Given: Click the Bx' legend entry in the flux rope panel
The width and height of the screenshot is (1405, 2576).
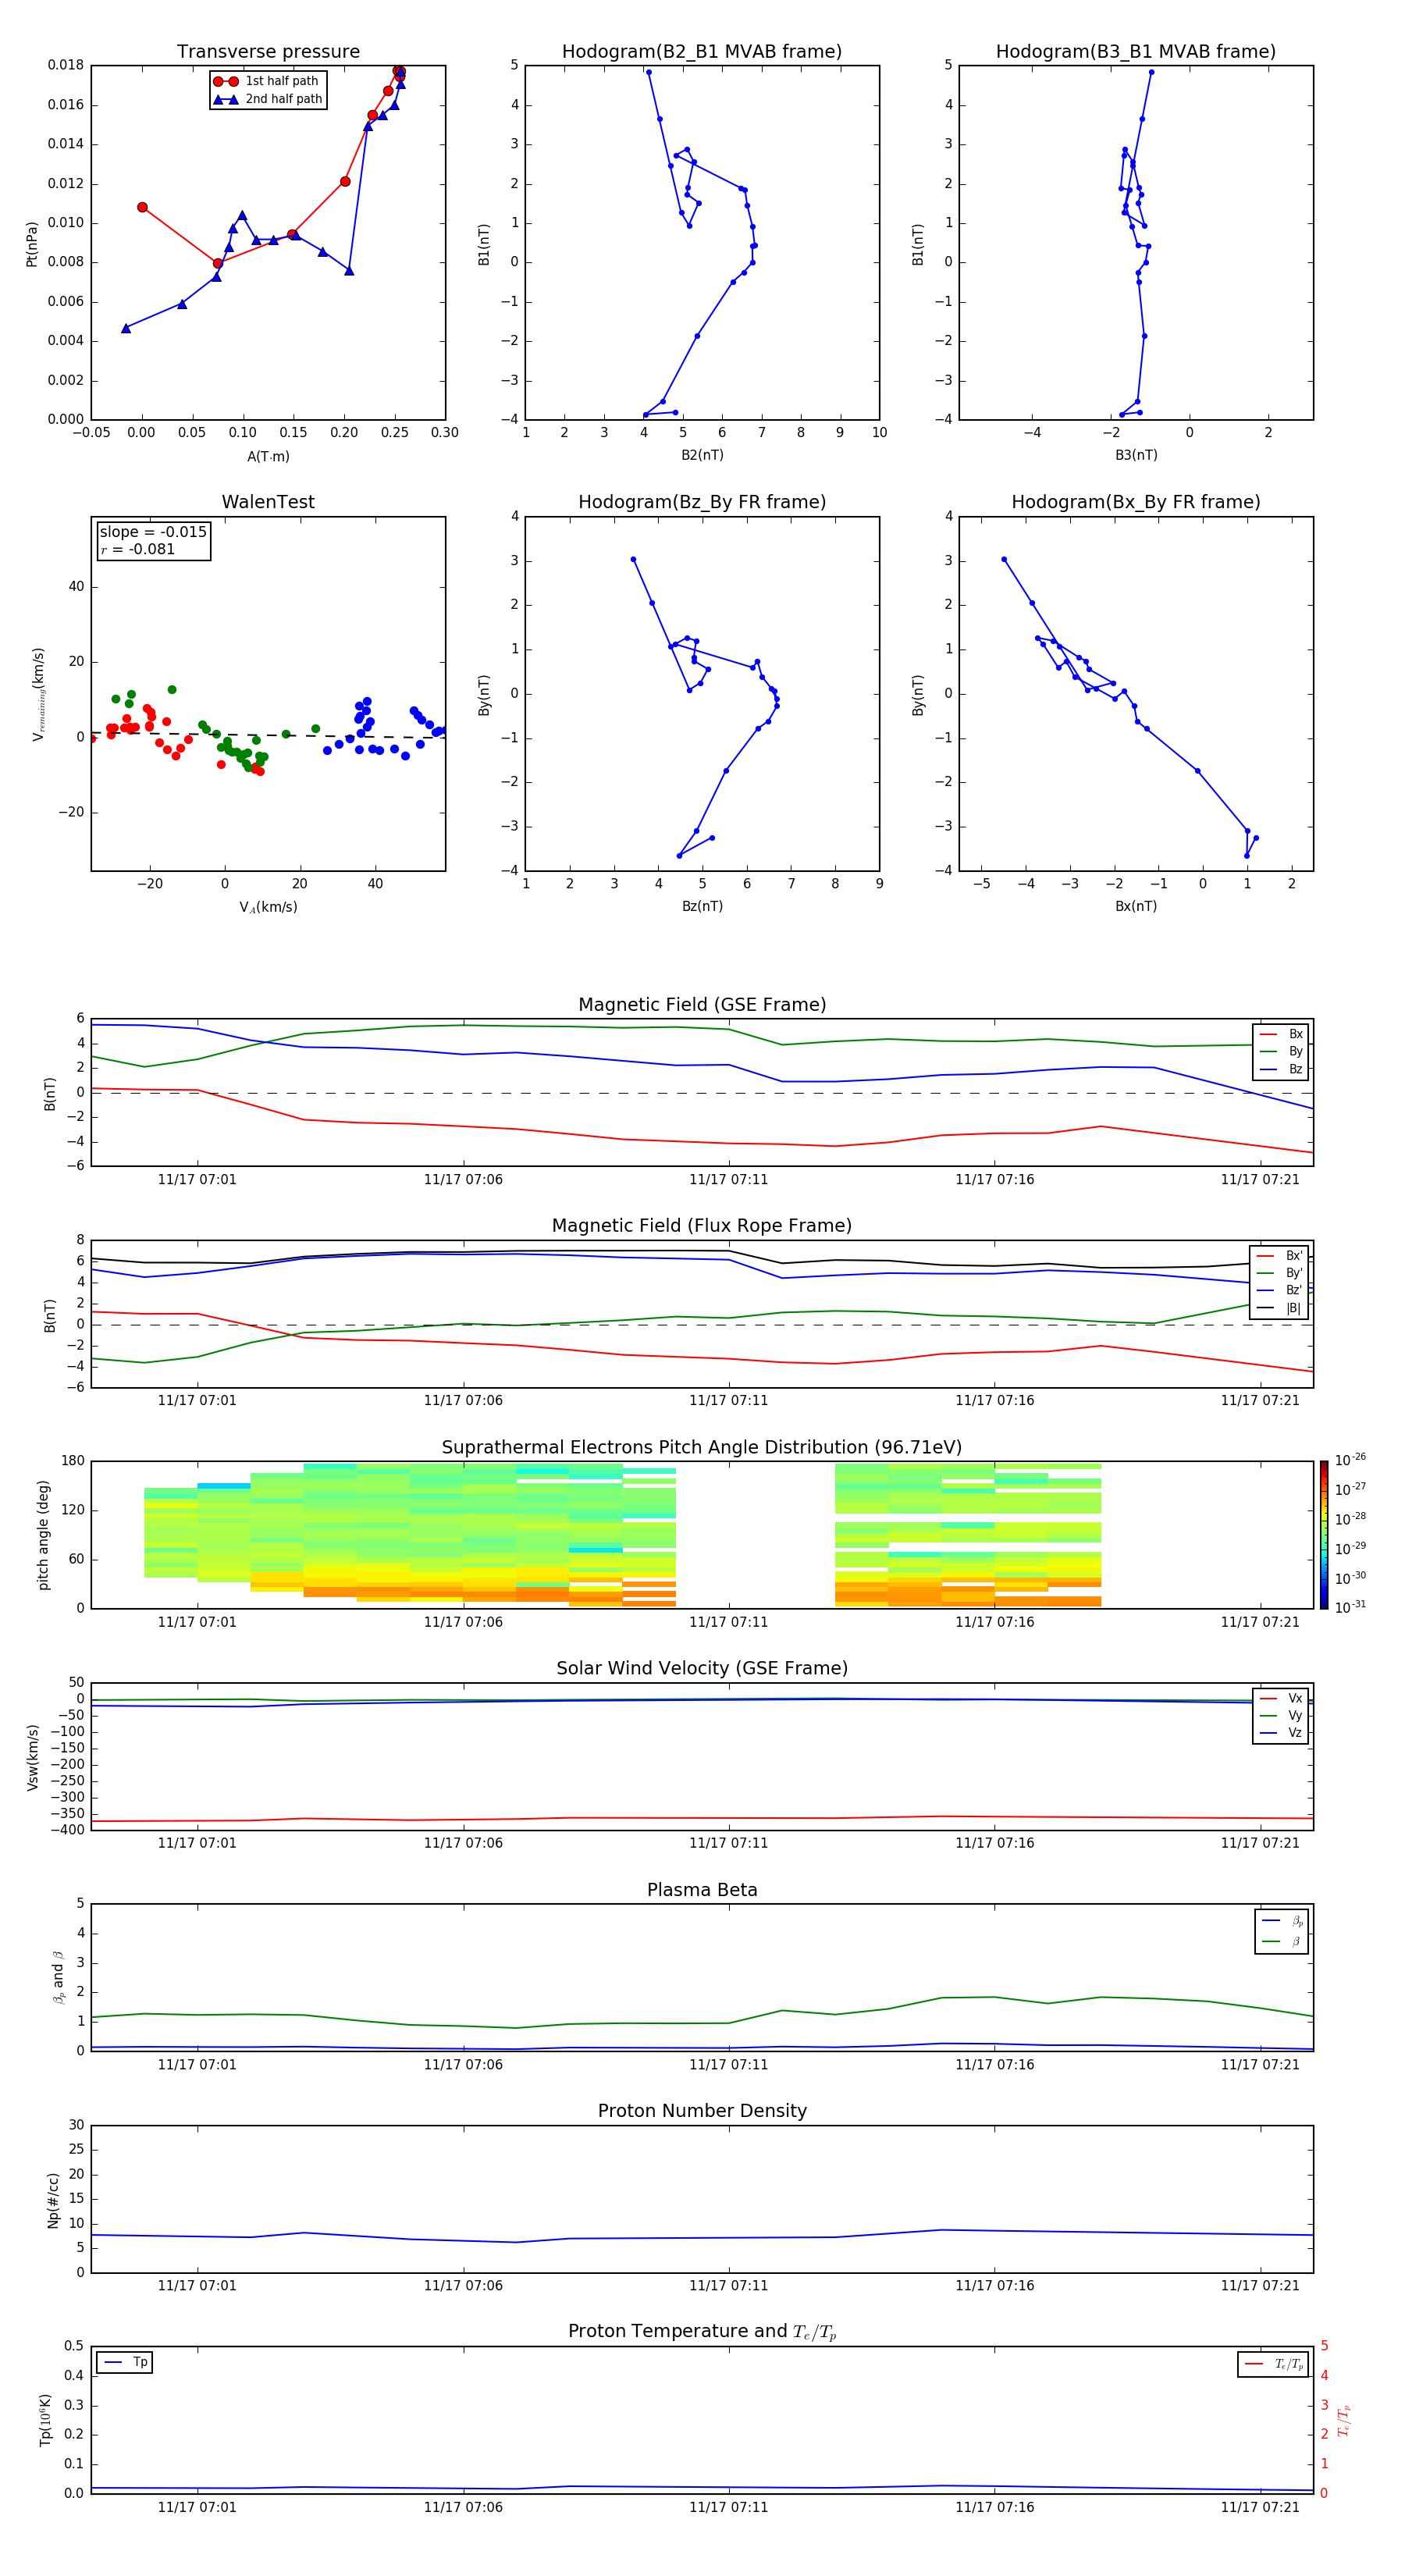Looking at the screenshot, I should pos(1279,1256).
